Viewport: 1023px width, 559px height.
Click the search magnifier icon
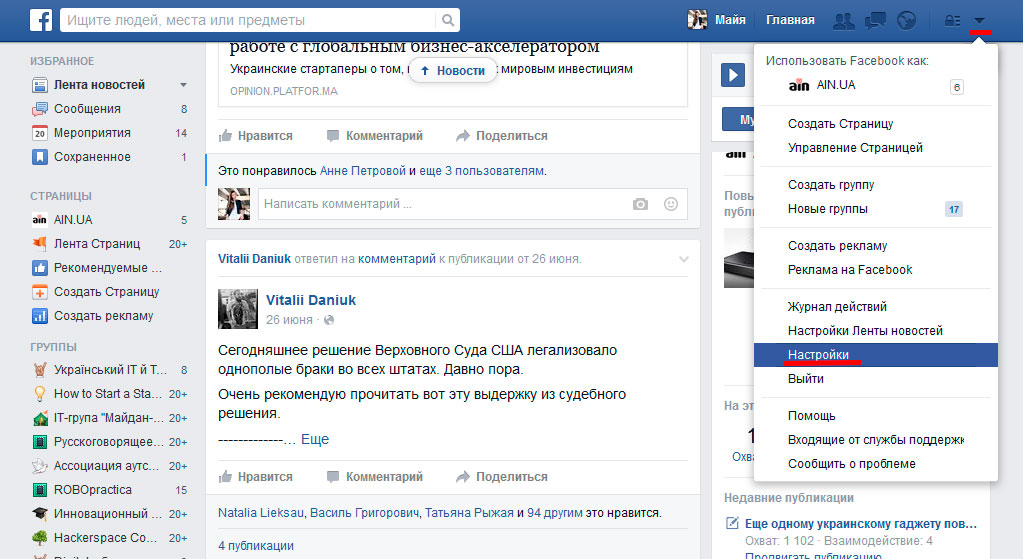pyautogui.click(x=447, y=20)
